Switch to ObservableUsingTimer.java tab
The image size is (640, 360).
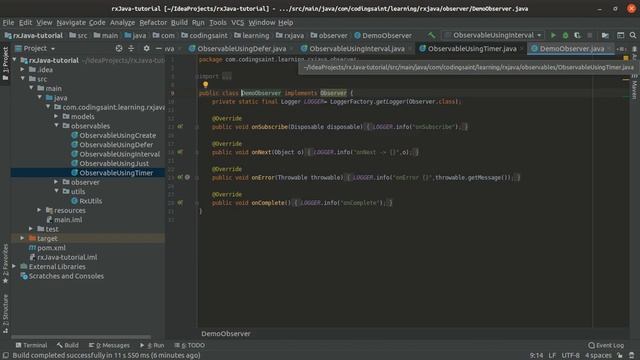tap(471, 49)
